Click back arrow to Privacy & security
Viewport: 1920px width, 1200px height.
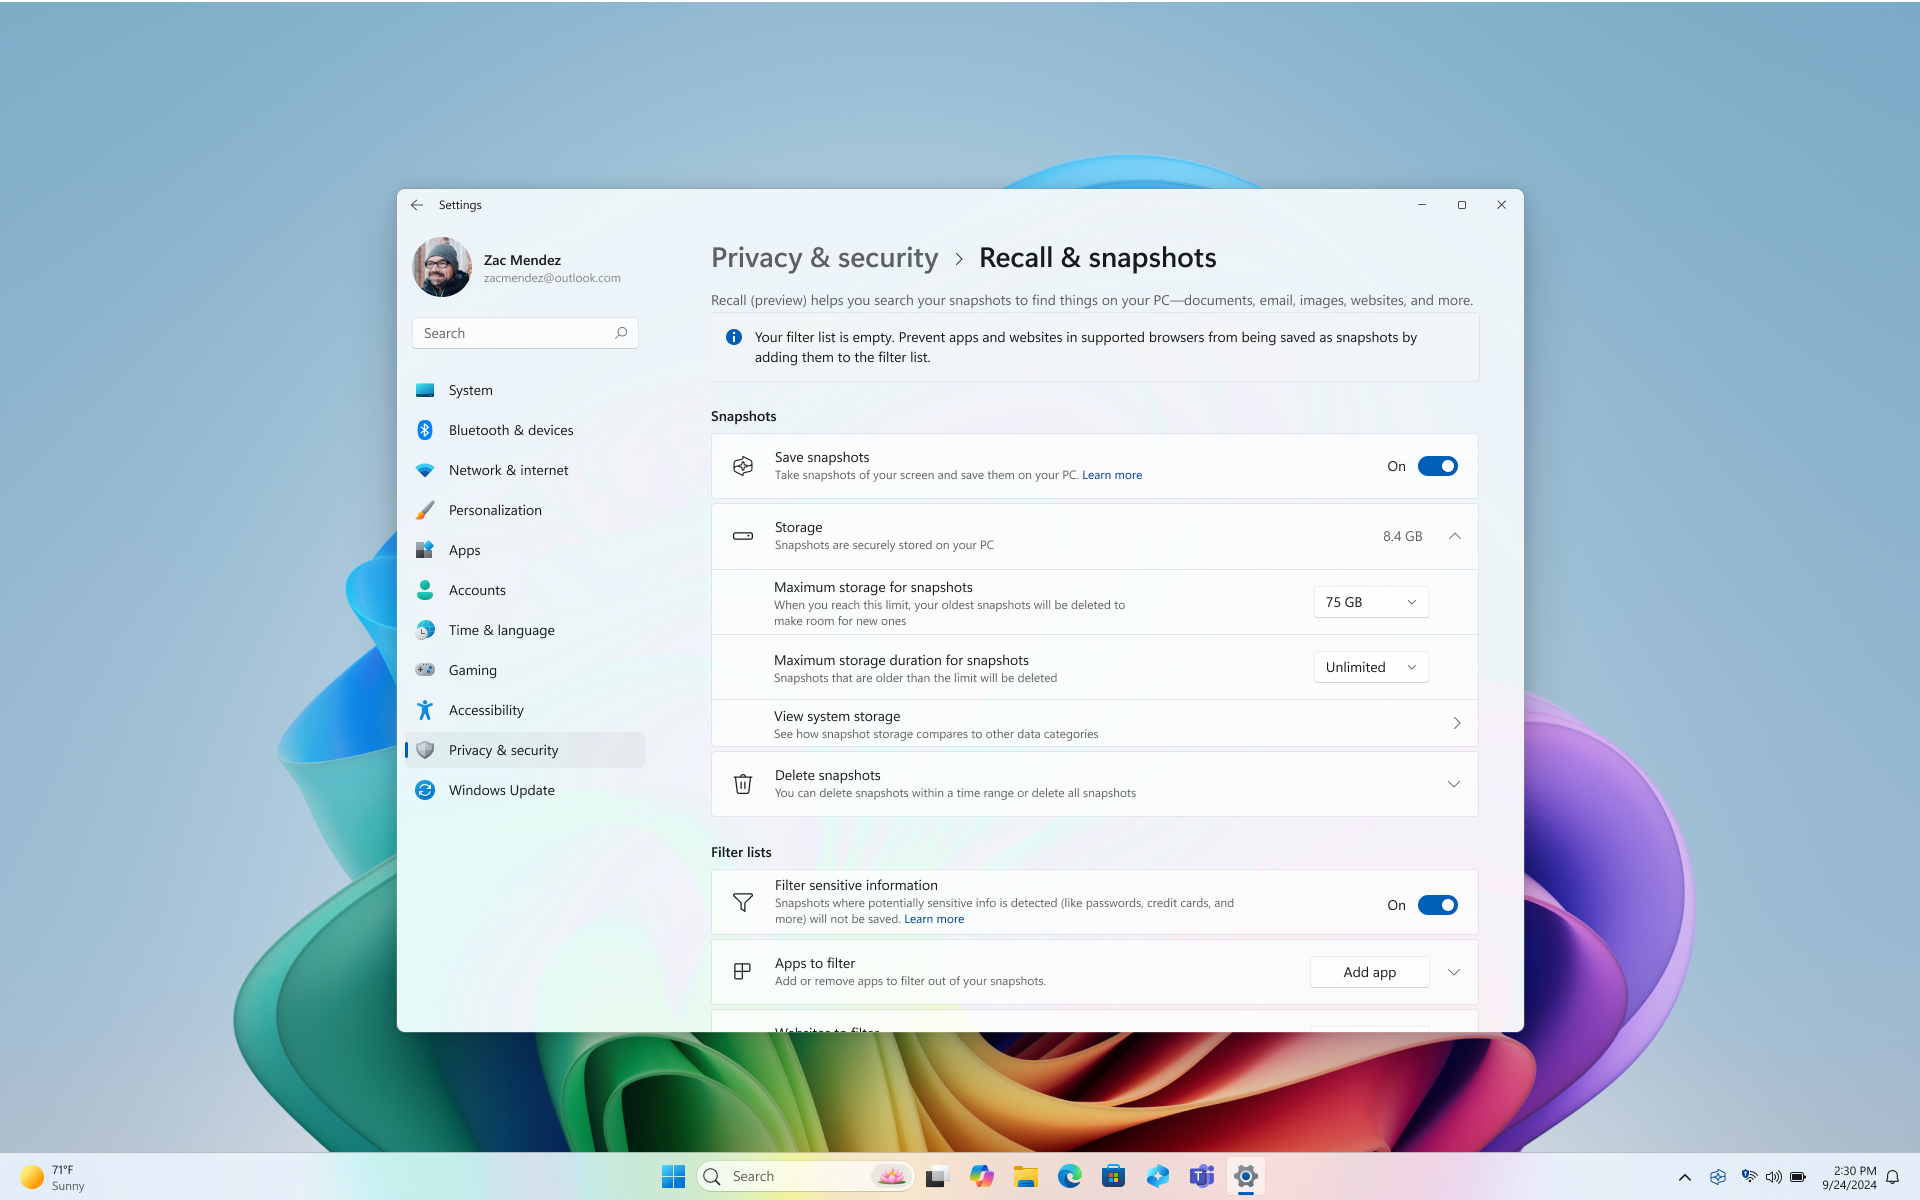pyautogui.click(x=417, y=205)
